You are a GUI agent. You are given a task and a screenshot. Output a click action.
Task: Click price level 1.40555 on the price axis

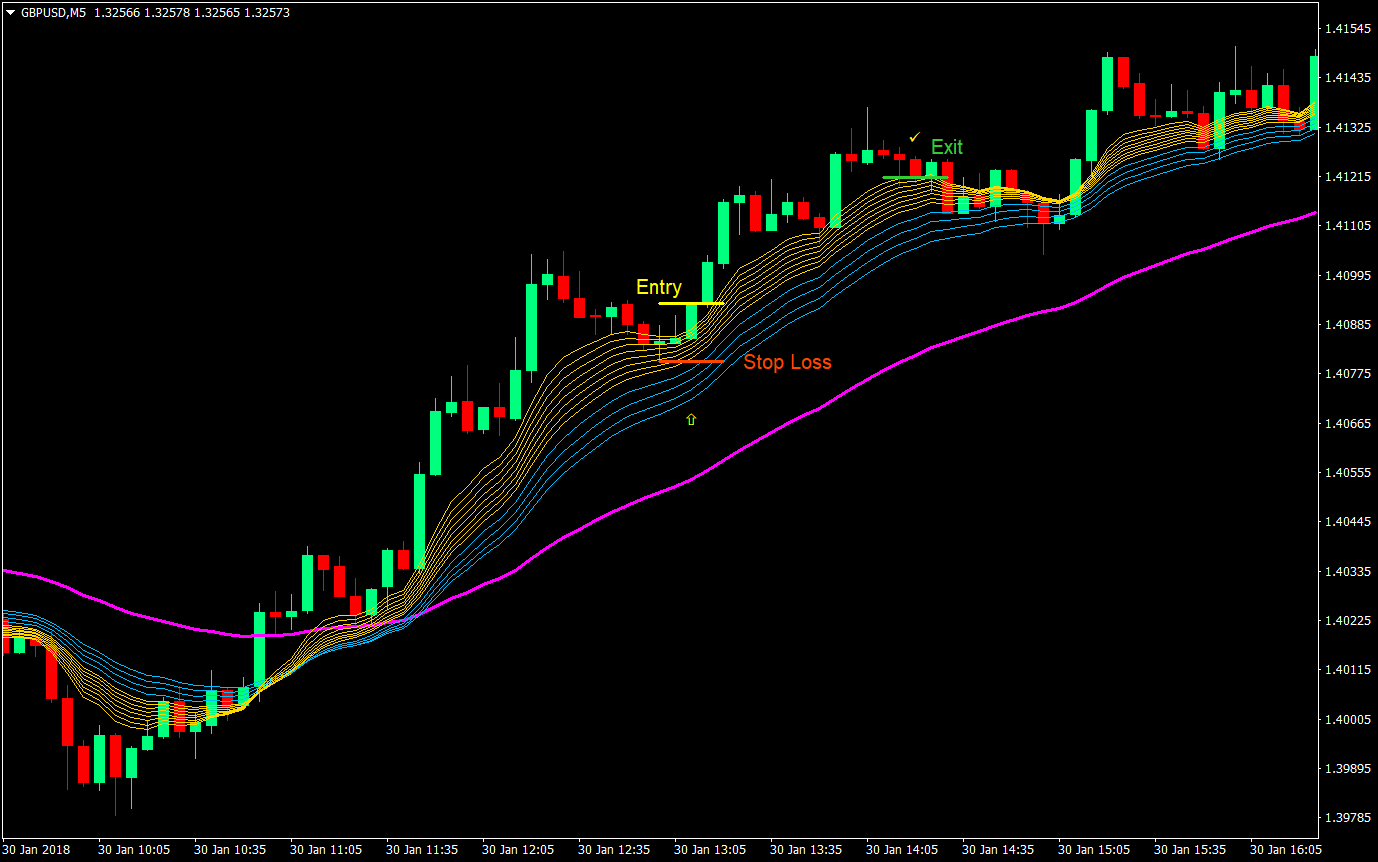pos(1347,473)
